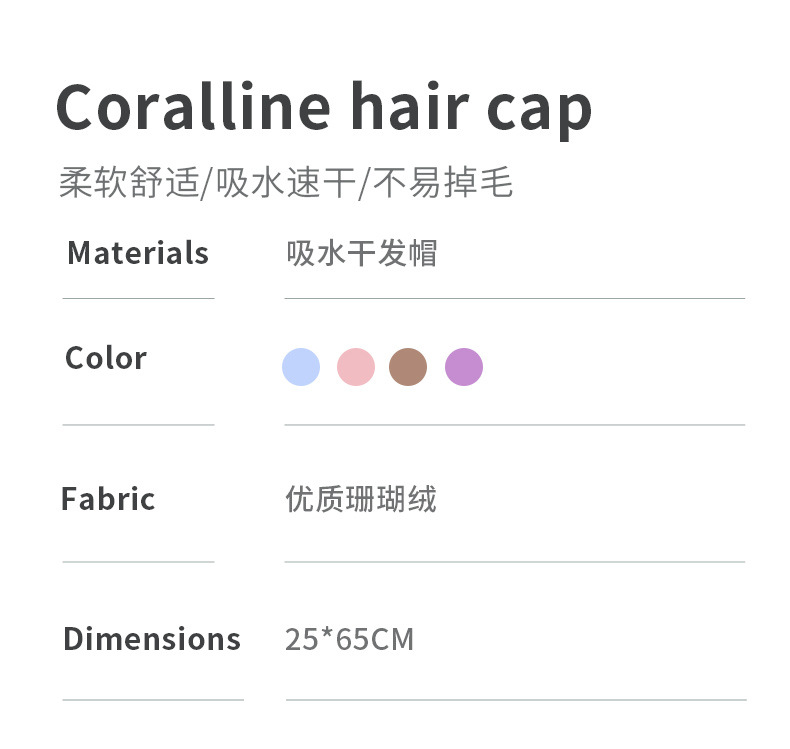Click the Dimensions label

[x=152, y=639]
